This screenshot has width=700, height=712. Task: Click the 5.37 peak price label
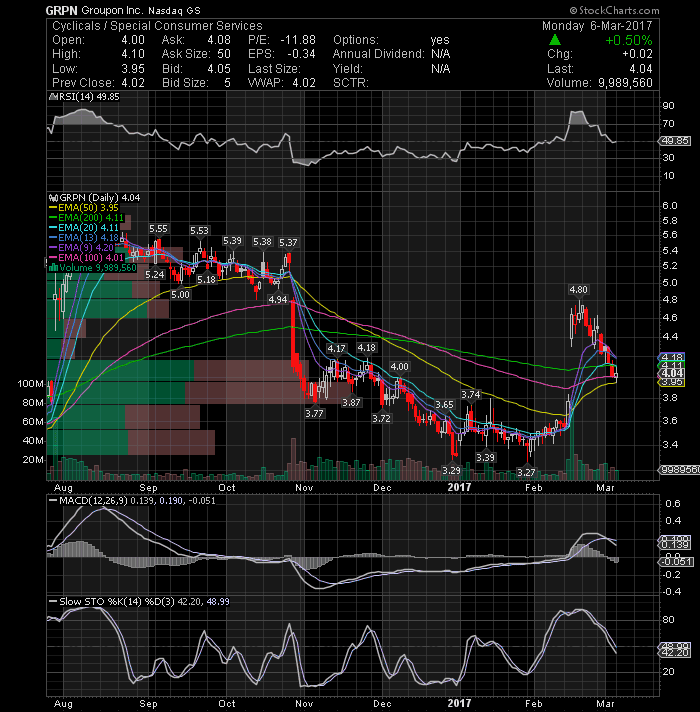click(288, 242)
